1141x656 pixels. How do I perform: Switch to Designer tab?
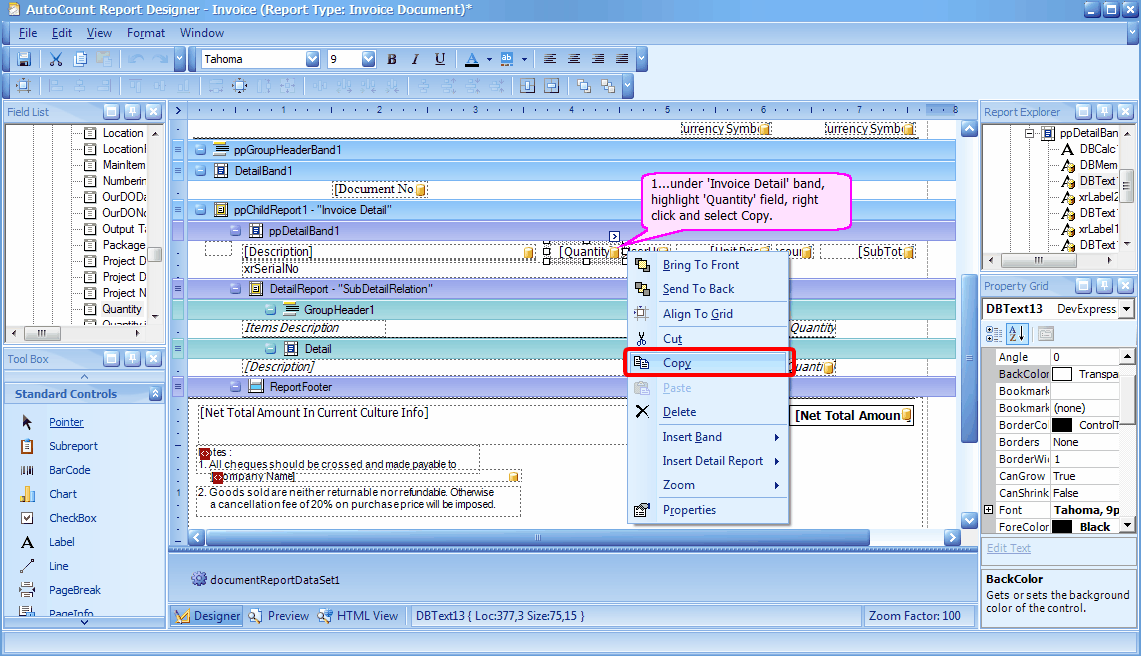(x=207, y=616)
